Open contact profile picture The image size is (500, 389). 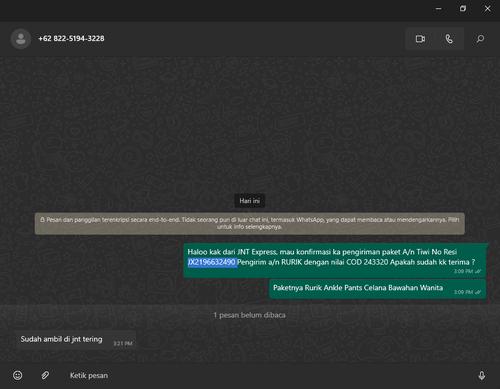pos(21,39)
